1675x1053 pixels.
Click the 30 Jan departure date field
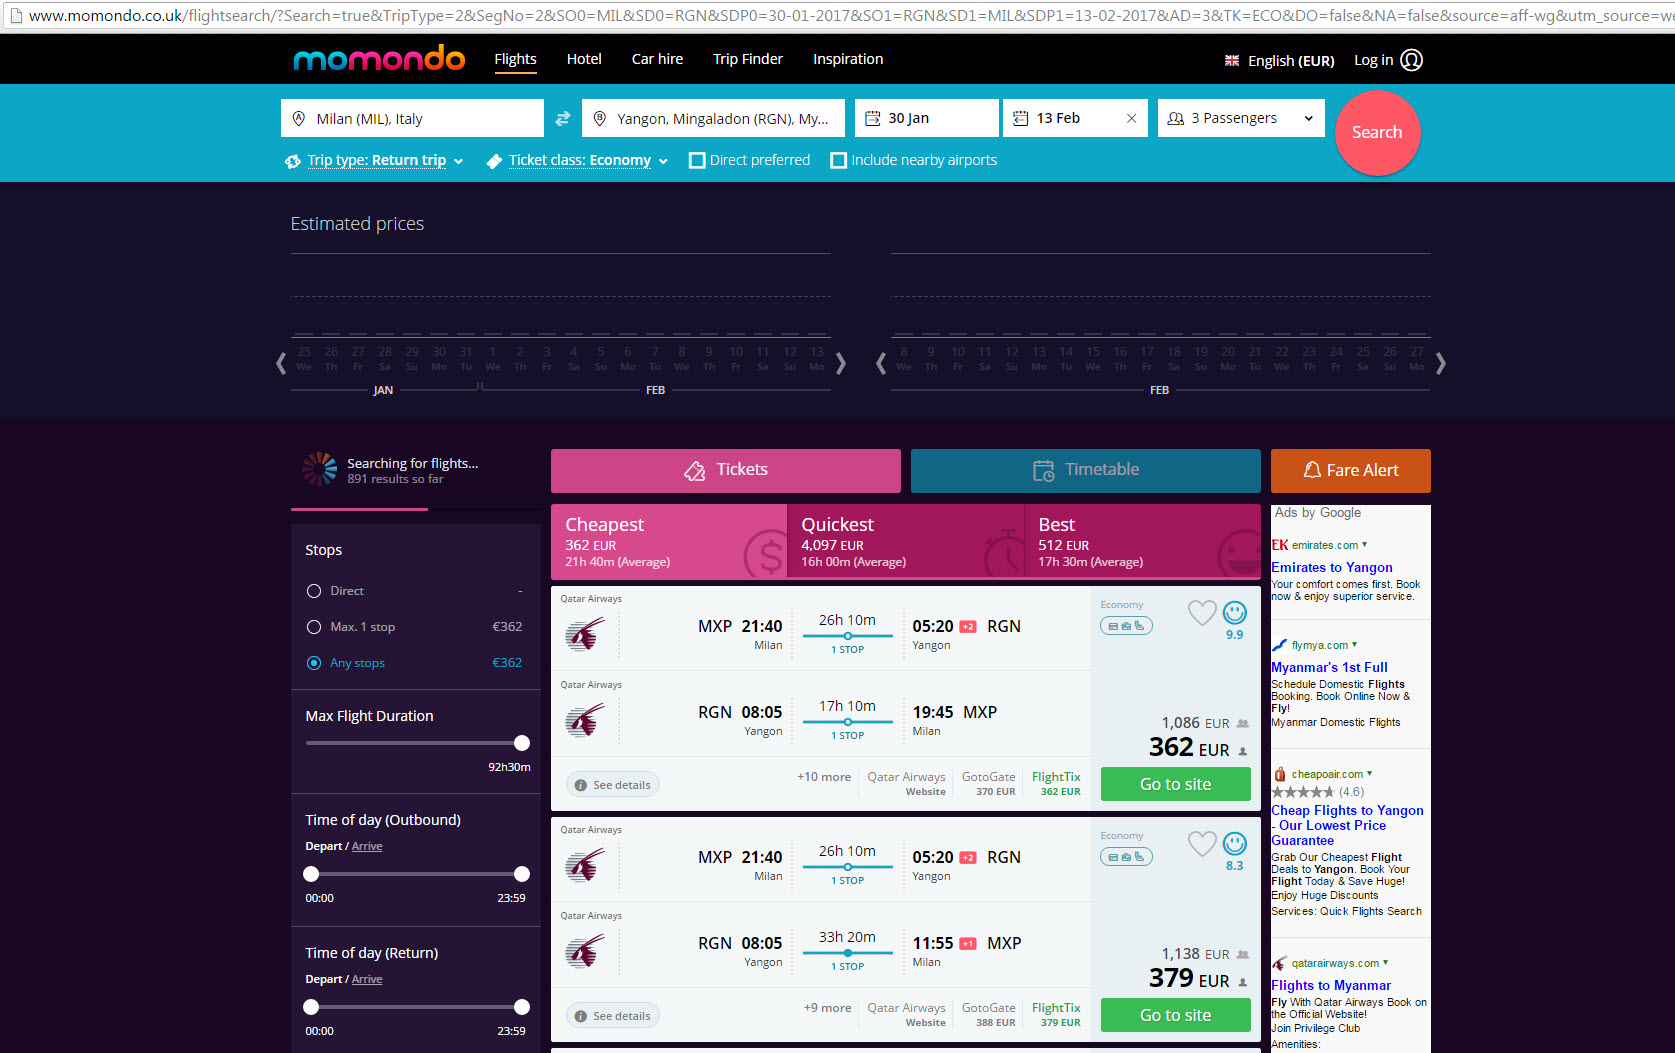click(927, 118)
